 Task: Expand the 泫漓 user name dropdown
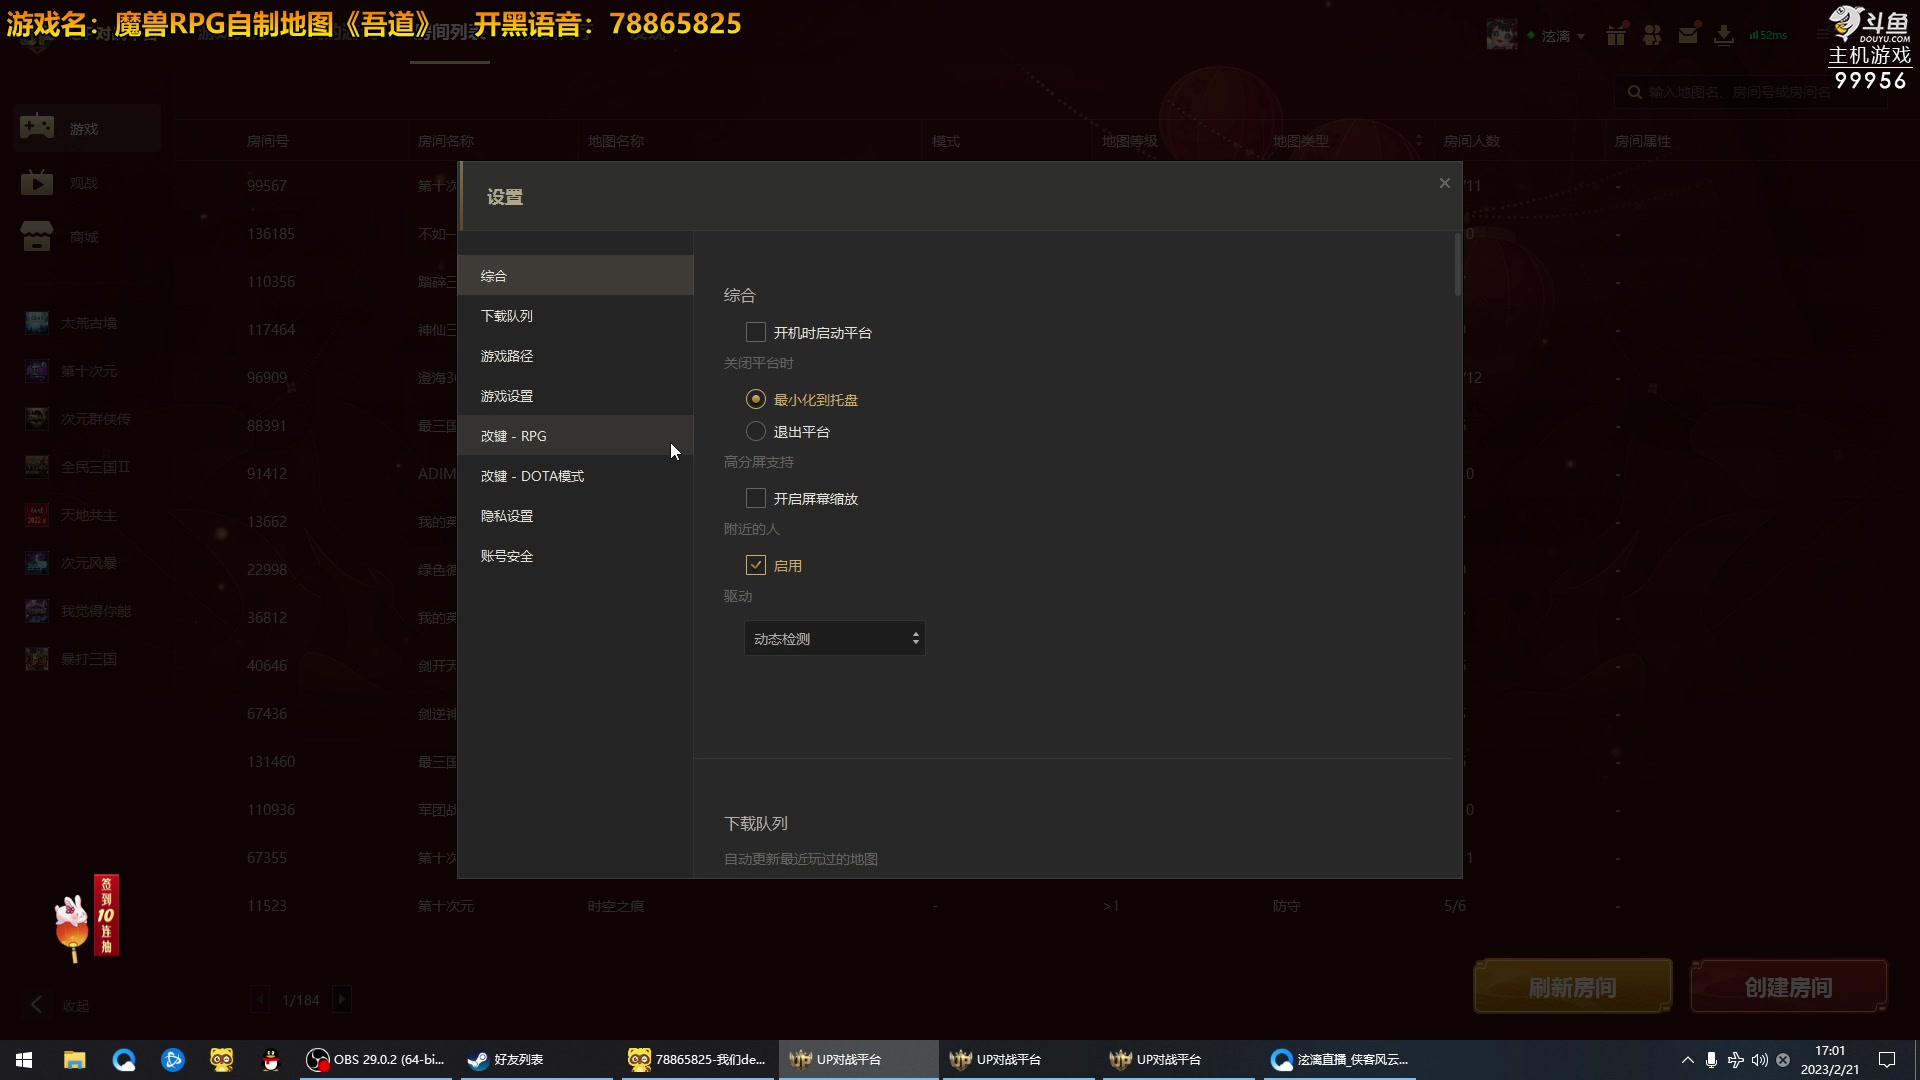[x=1560, y=35]
